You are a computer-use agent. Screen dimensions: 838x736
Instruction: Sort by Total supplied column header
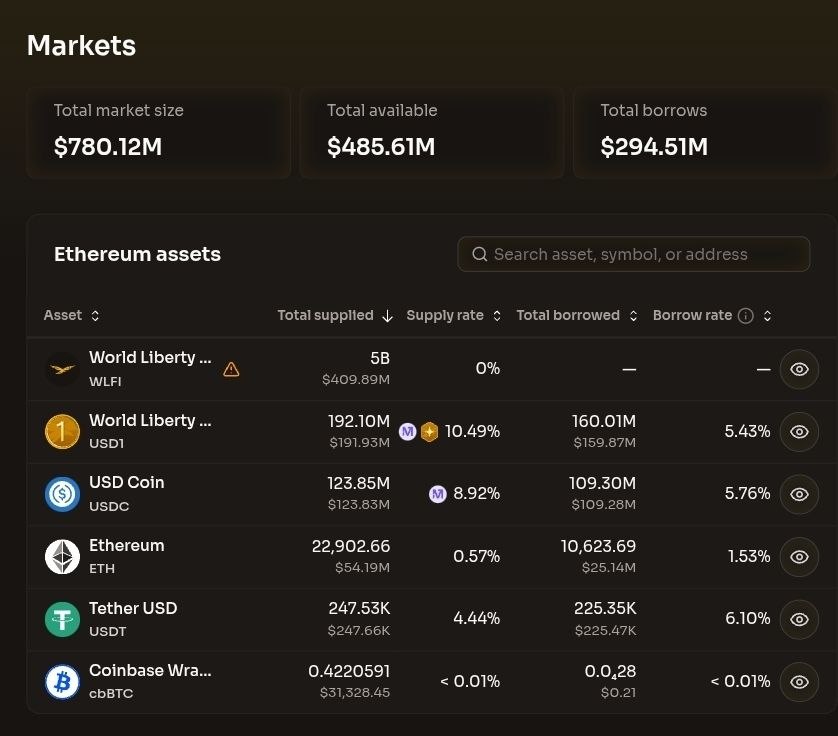[334, 316]
